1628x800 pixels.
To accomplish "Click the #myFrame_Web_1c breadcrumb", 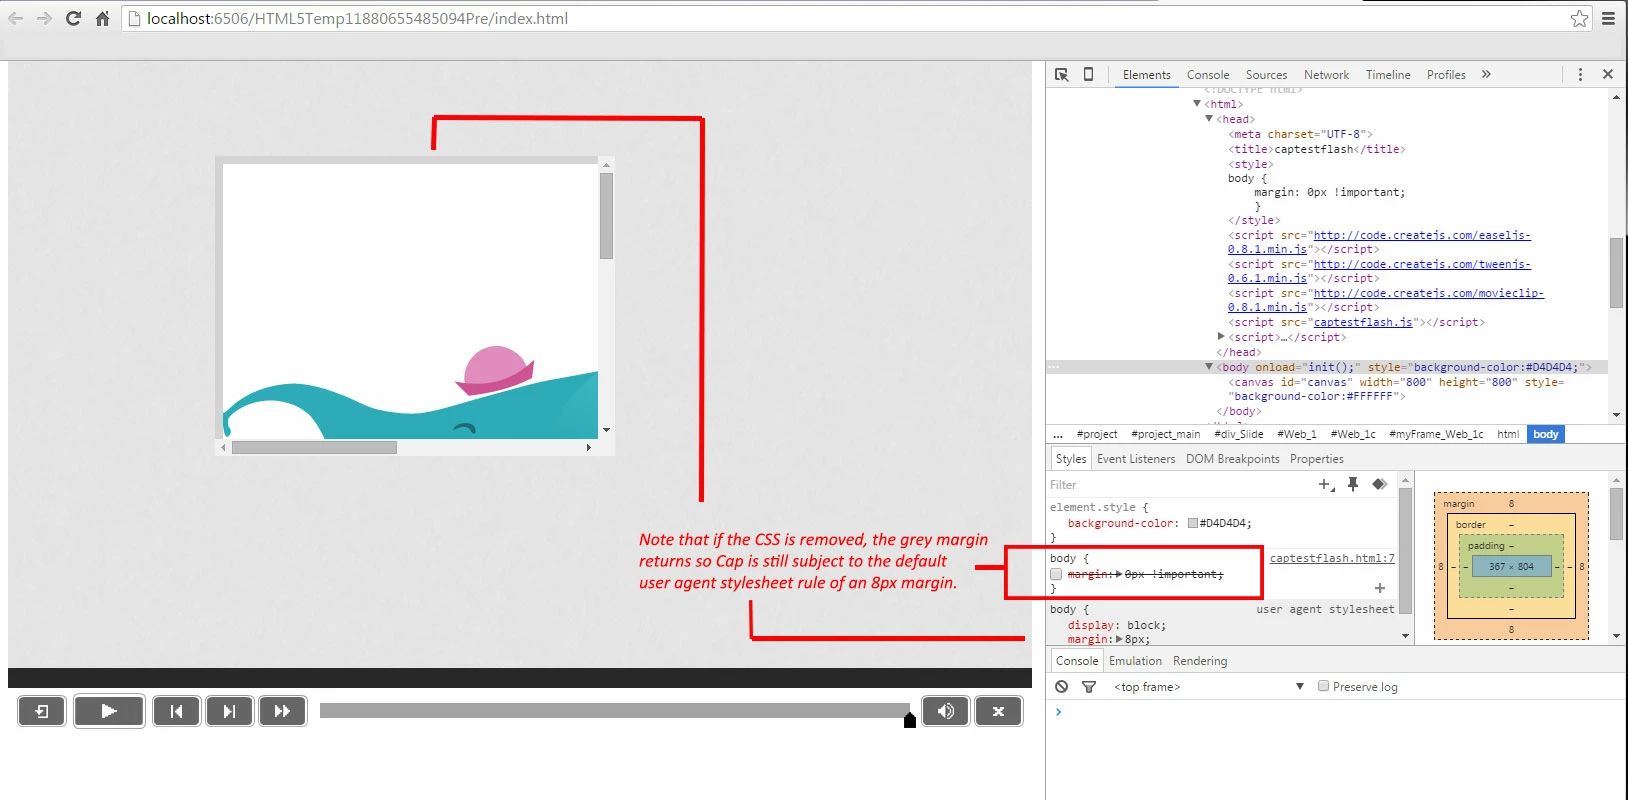I will (x=1436, y=434).
